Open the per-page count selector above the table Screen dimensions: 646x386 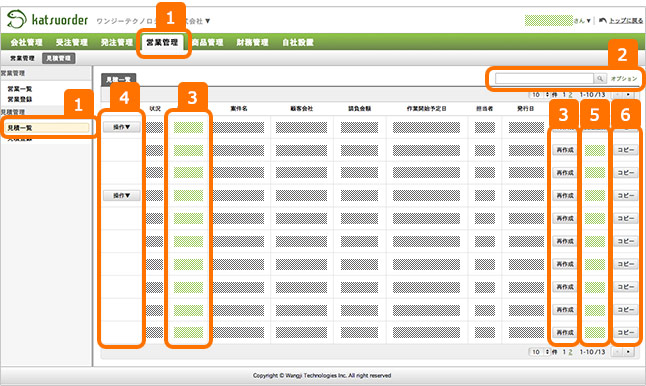pyautogui.click(x=539, y=95)
